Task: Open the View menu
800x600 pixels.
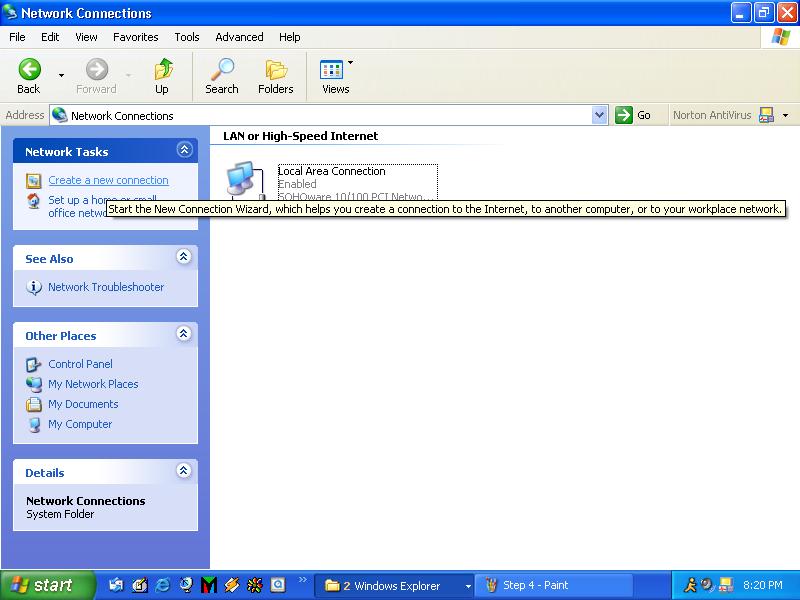Action: (x=86, y=37)
